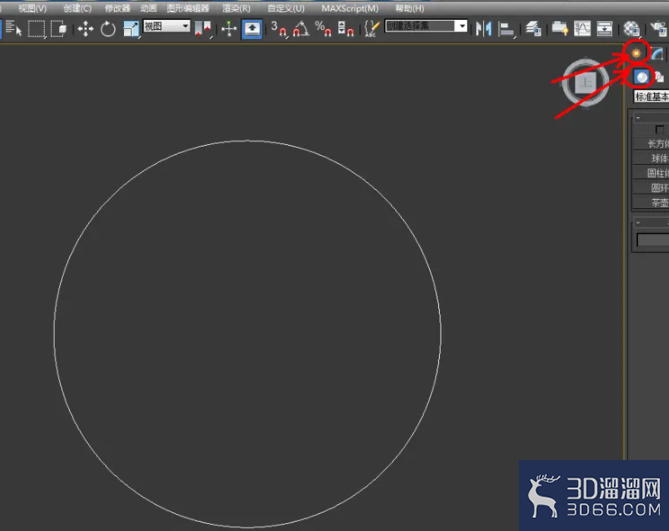
Task: Open the 帮助(H) menu
Action: click(410, 9)
